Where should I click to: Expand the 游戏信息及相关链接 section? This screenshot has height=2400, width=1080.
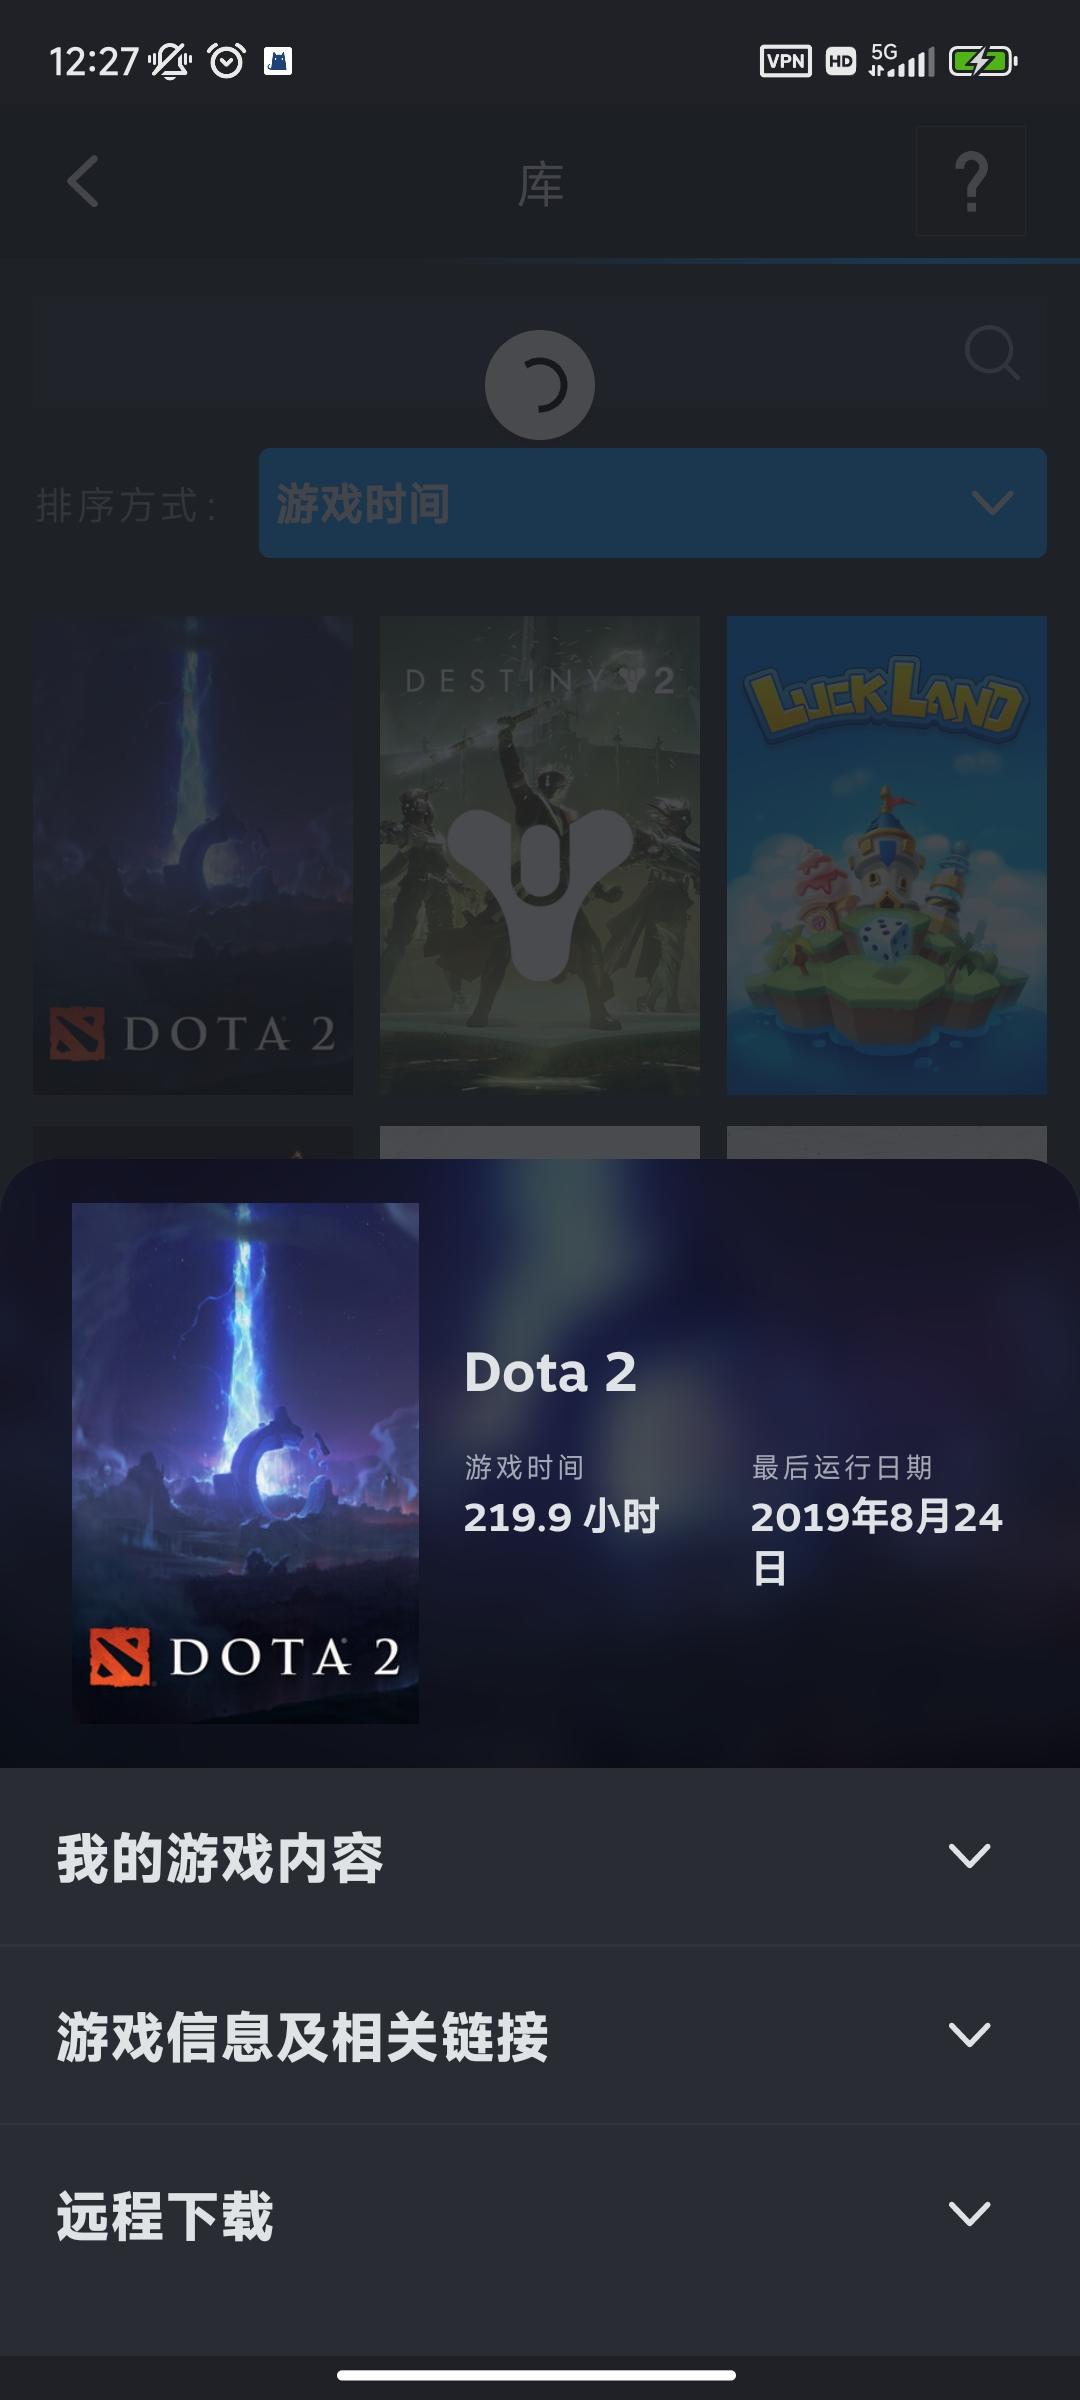coord(540,2035)
